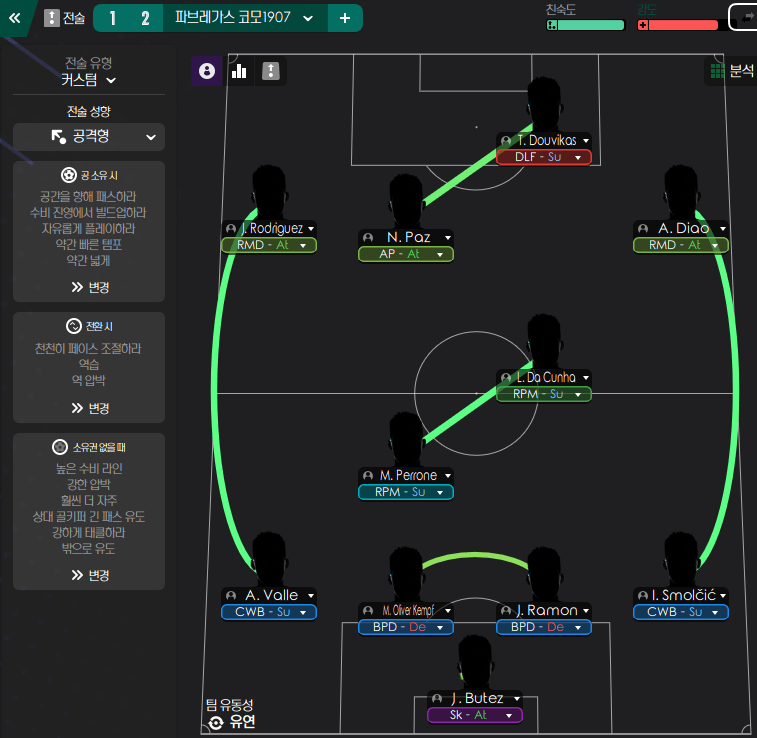Select tactic slot 2 tab
Viewport: 757px width, 738px height.
[x=145, y=18]
